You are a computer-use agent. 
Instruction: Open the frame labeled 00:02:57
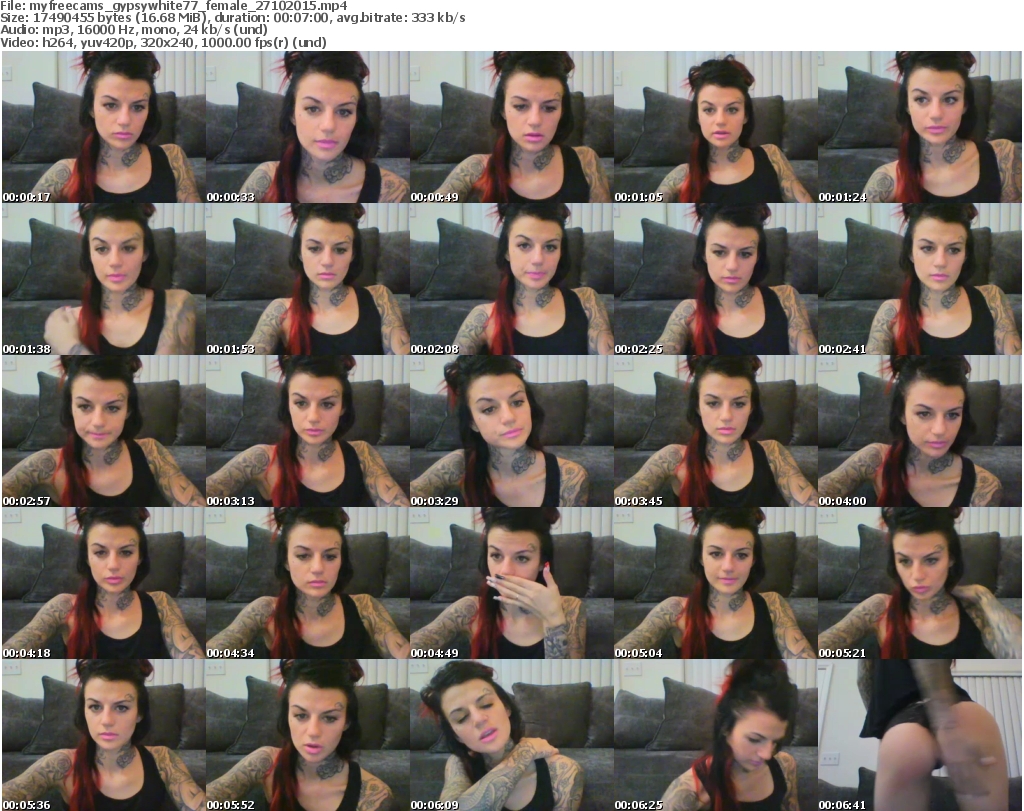coord(104,431)
